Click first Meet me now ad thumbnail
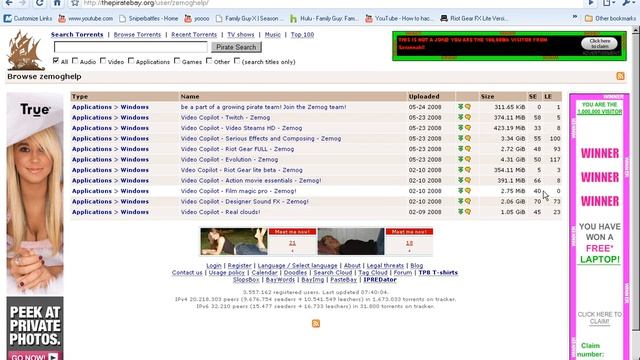Viewport: 640px width, 360px height. [234, 242]
